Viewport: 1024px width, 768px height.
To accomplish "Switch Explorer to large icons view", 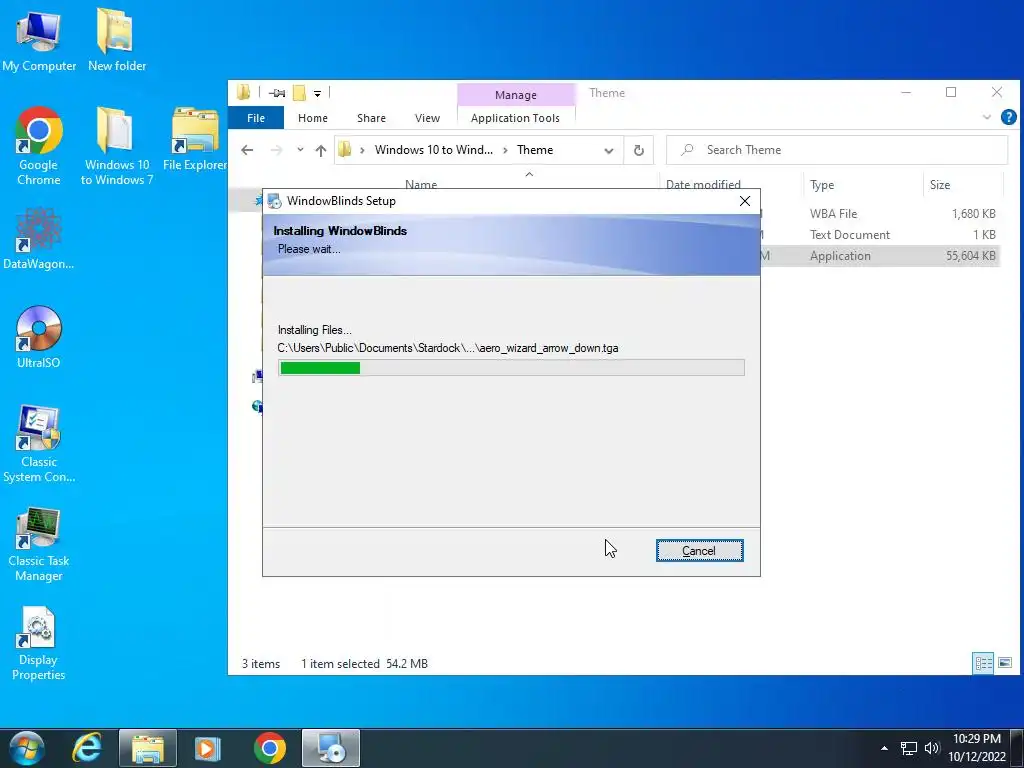I will point(1005,664).
